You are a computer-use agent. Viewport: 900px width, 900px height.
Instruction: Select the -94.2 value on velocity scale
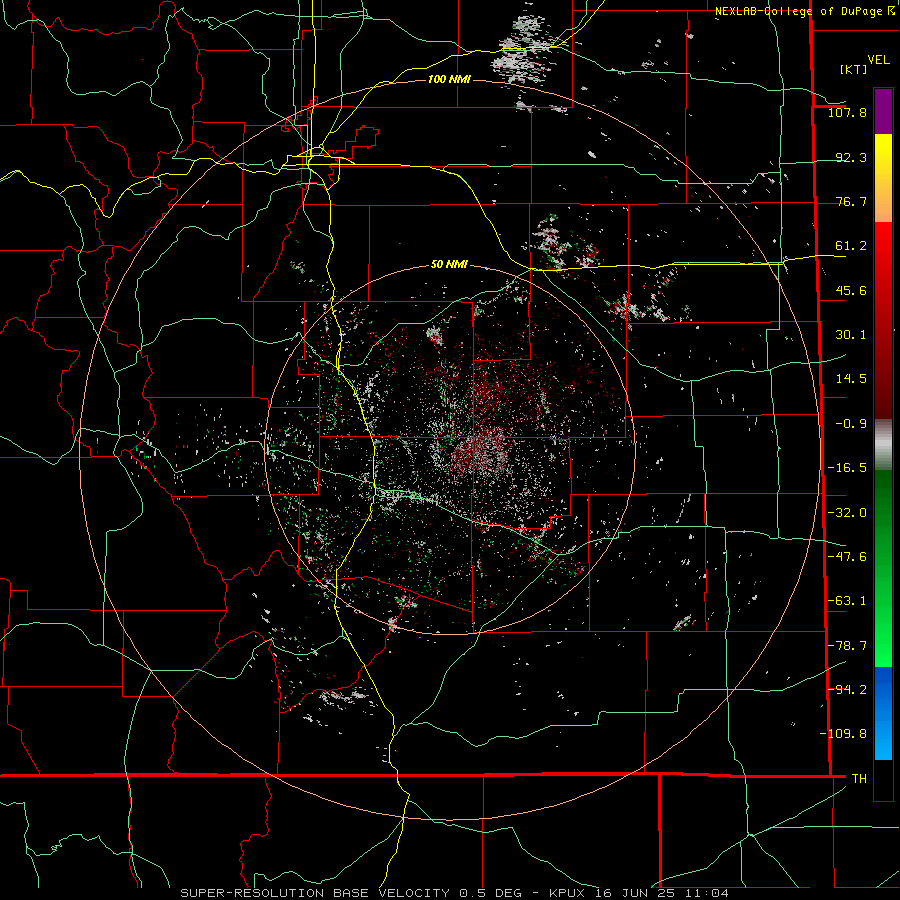(x=847, y=689)
